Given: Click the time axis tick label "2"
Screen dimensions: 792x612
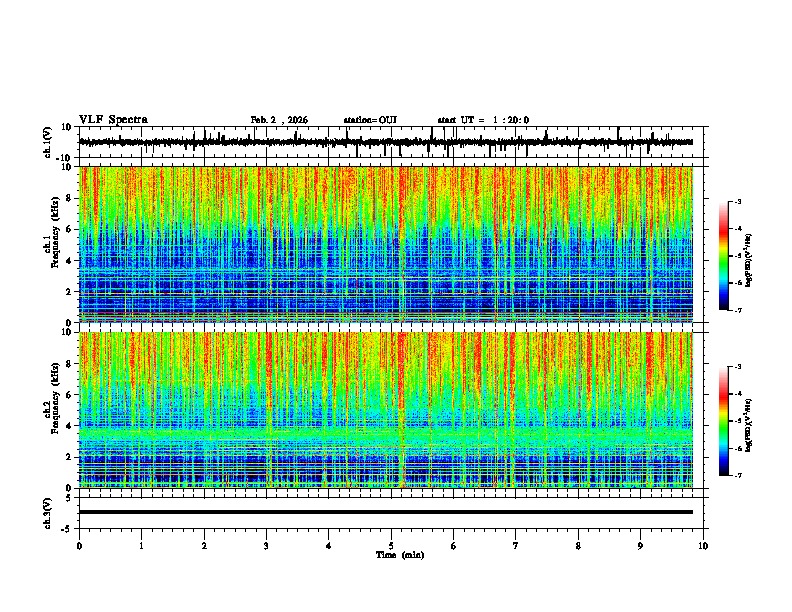Looking at the screenshot, I should pyautogui.click(x=204, y=546).
